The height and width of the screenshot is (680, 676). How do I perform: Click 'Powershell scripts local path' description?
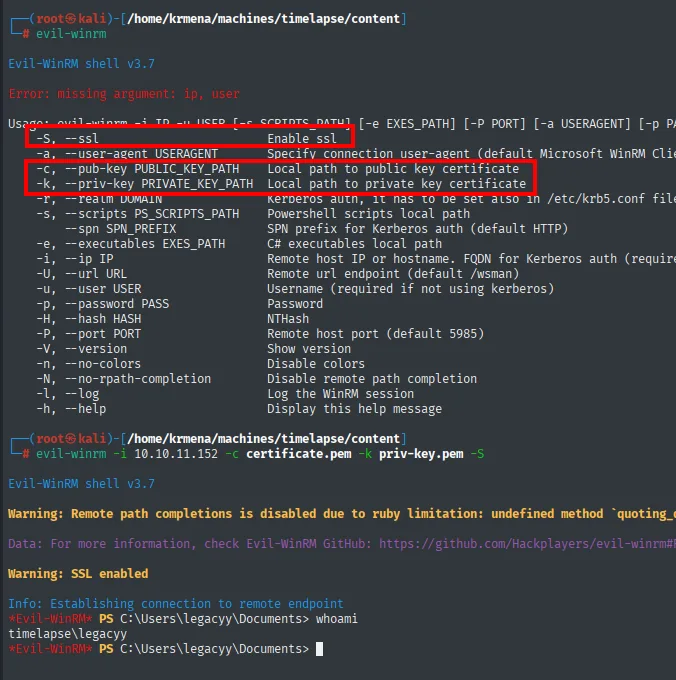(x=369, y=214)
